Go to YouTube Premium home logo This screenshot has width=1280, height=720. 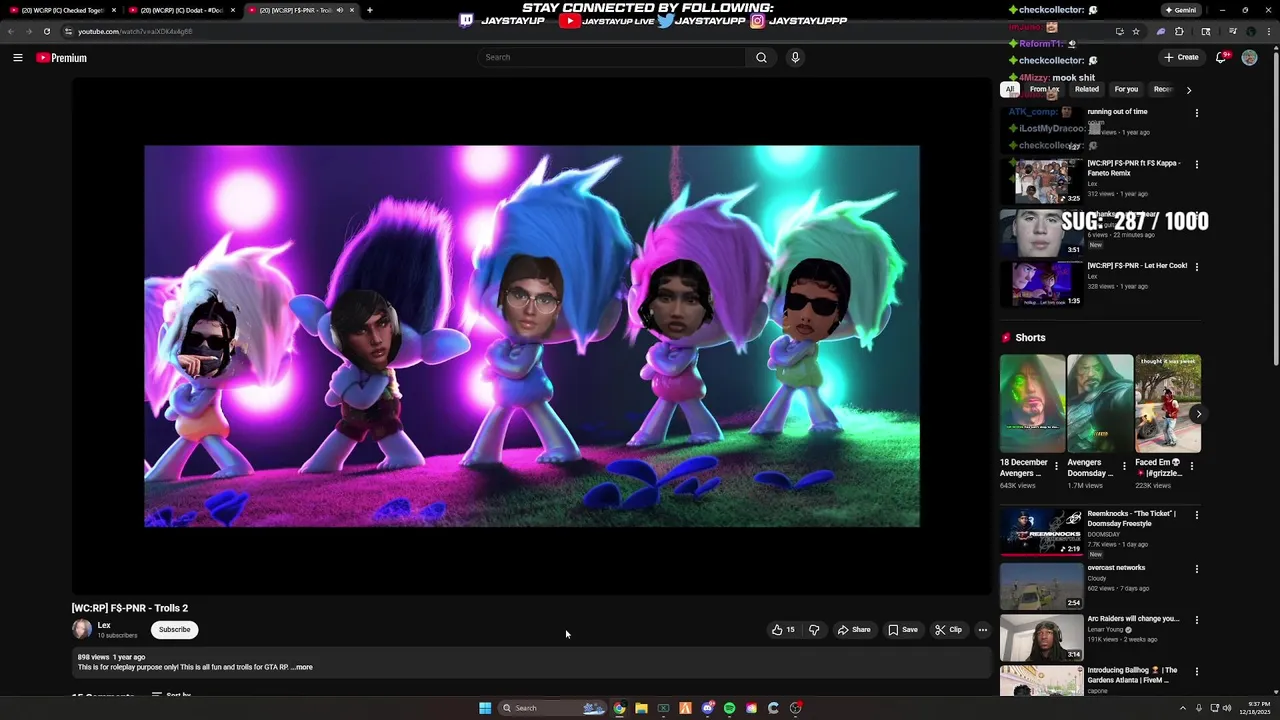click(62, 58)
